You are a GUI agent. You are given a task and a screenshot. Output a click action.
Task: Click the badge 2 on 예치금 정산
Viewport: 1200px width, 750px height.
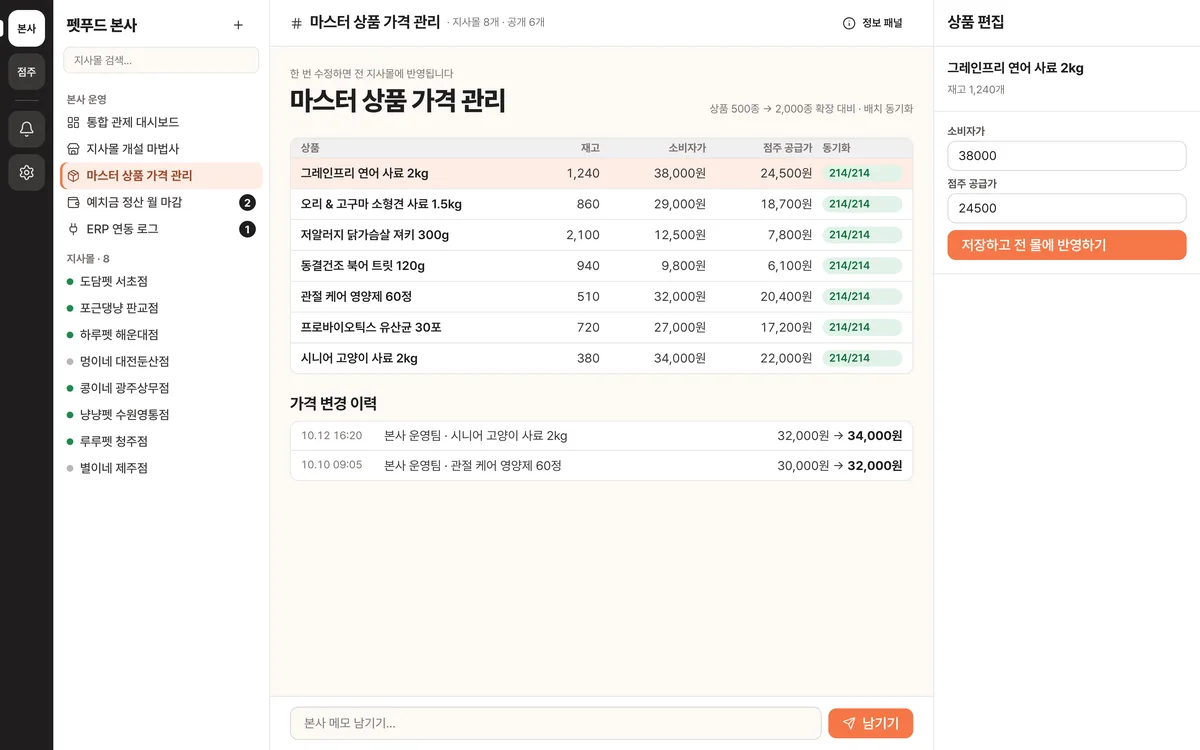pyautogui.click(x=247, y=202)
